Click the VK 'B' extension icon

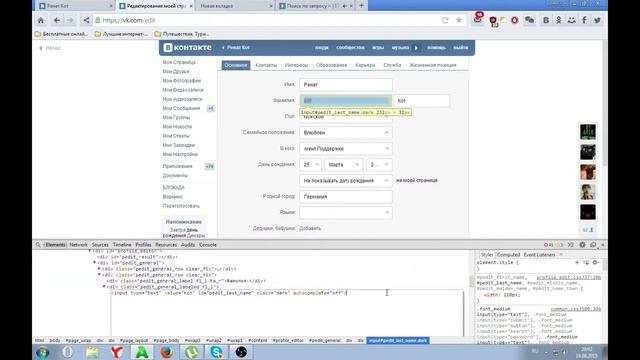click(x=546, y=20)
